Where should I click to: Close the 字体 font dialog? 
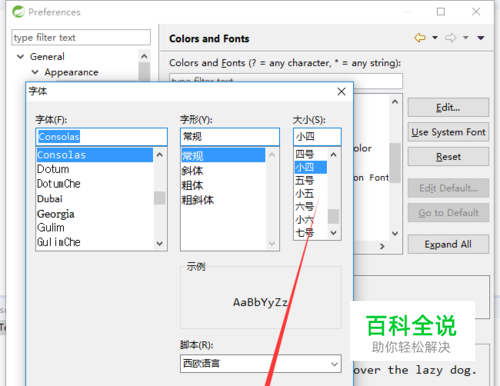[x=341, y=91]
